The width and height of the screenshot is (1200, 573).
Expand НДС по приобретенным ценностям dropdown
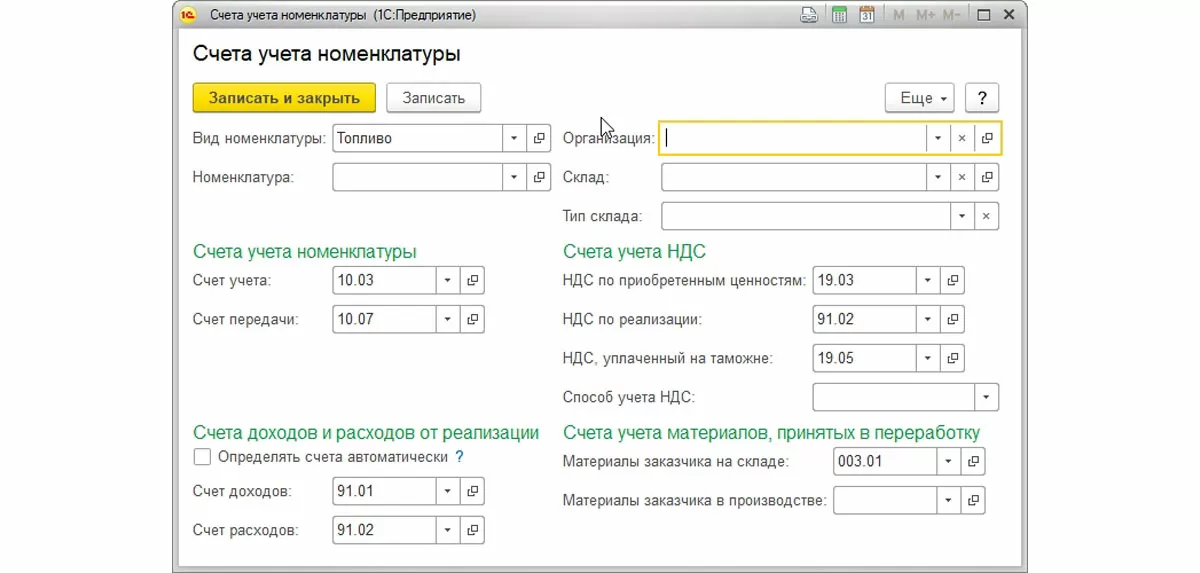(x=928, y=281)
